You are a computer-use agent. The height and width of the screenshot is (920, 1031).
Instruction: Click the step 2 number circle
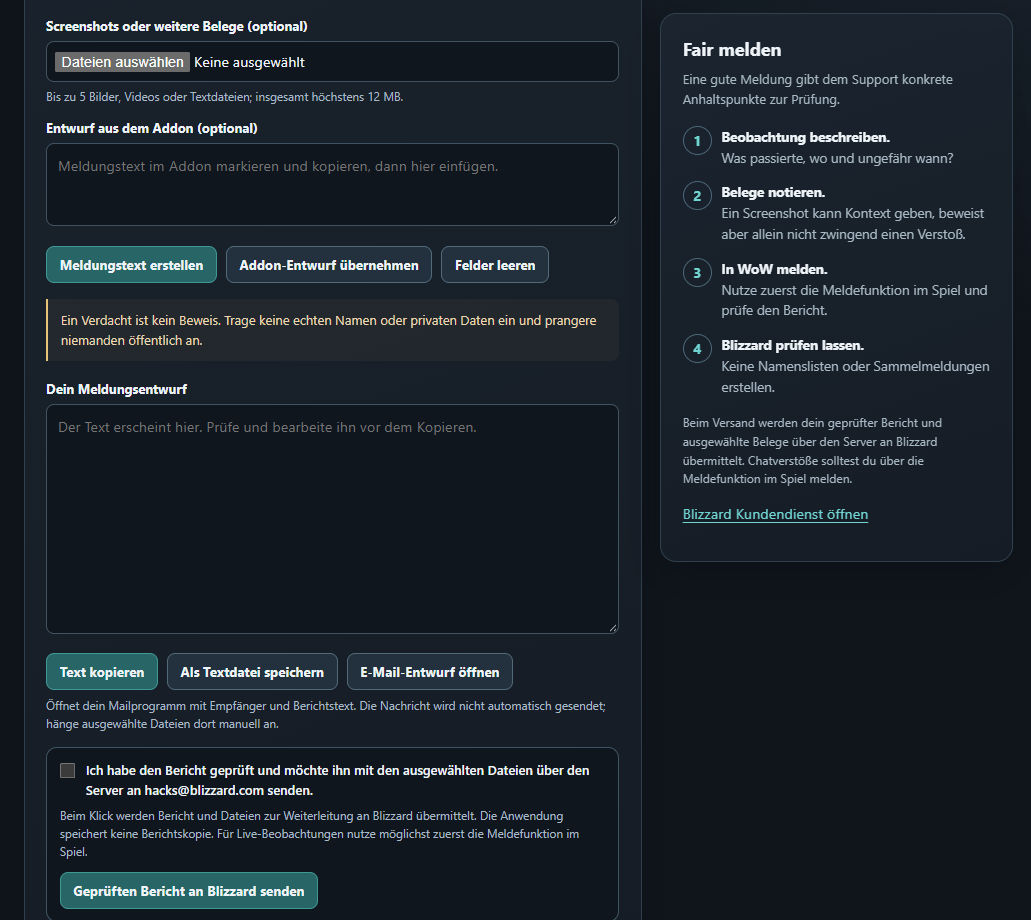tap(697, 196)
